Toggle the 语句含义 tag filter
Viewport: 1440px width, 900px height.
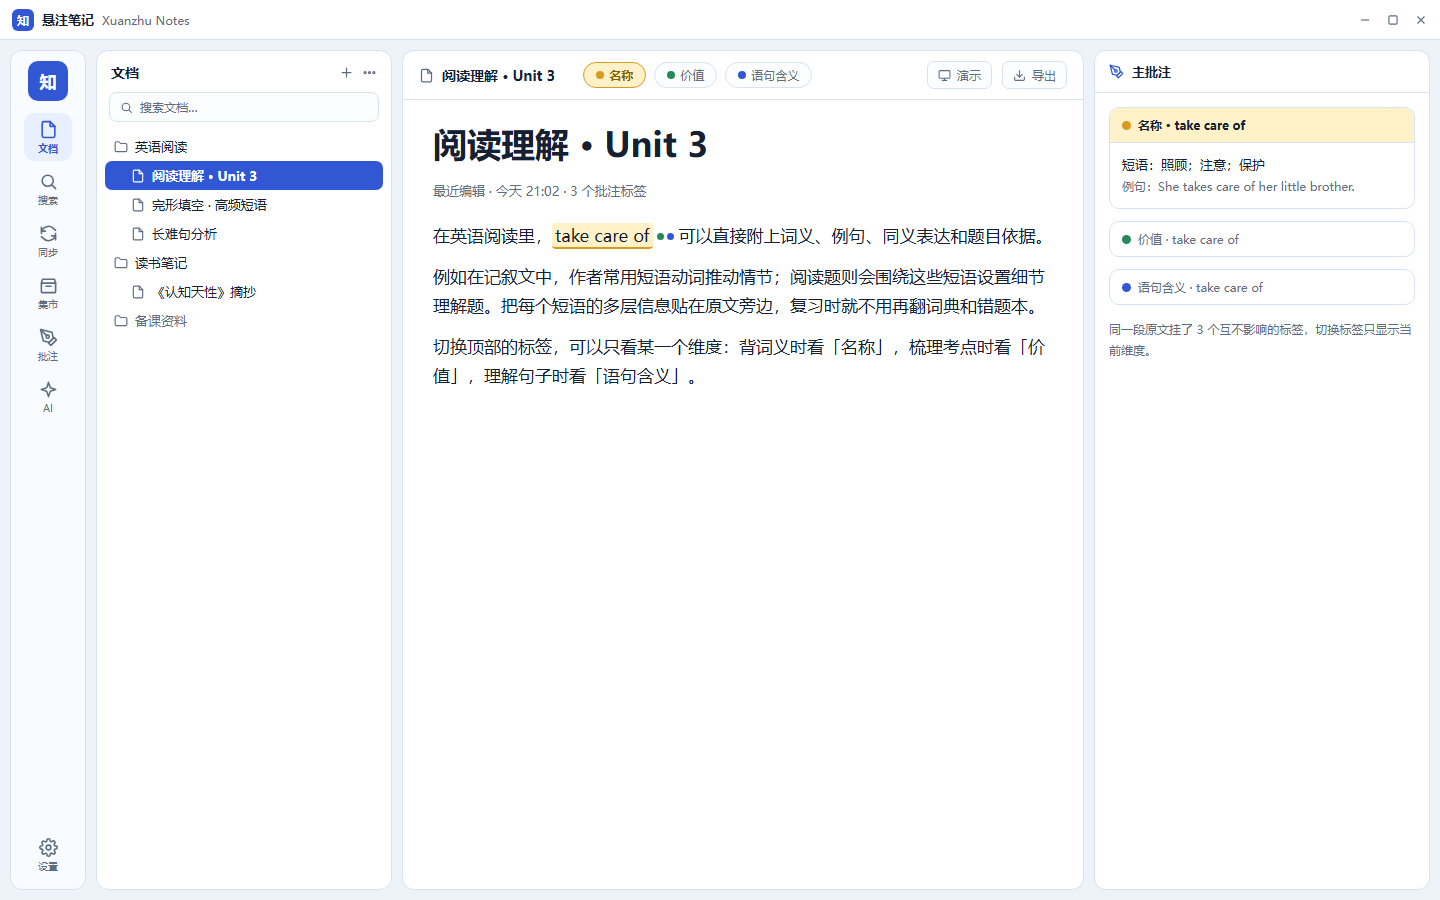pos(768,75)
